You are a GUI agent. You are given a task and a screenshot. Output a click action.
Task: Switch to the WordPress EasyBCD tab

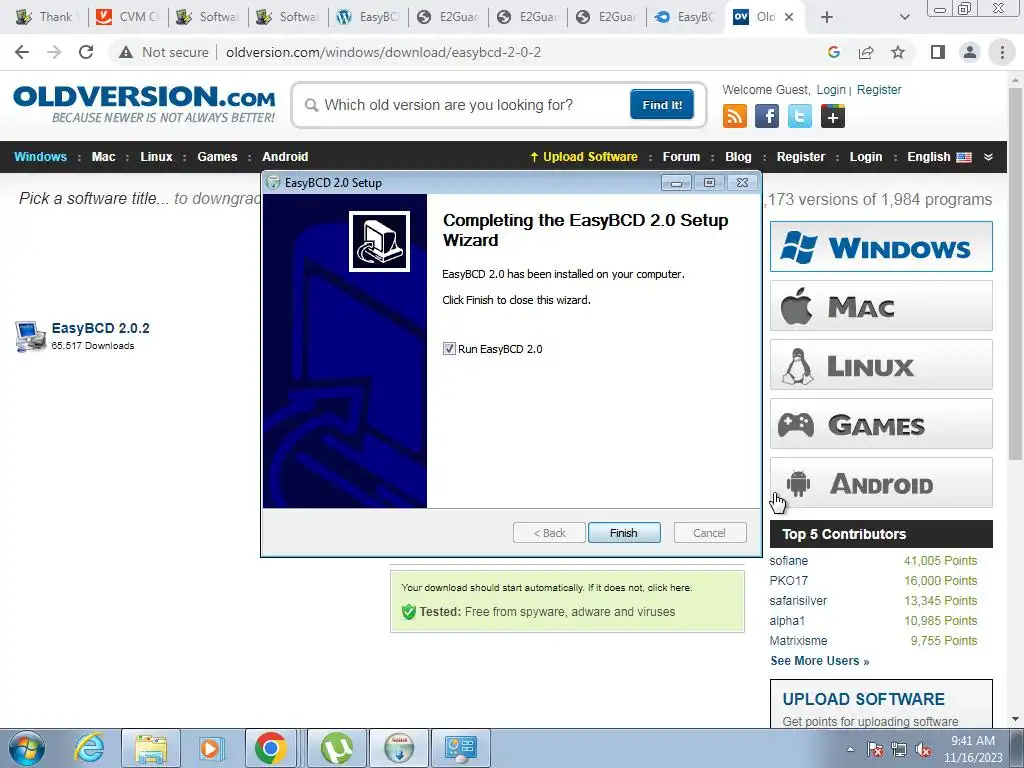point(368,17)
